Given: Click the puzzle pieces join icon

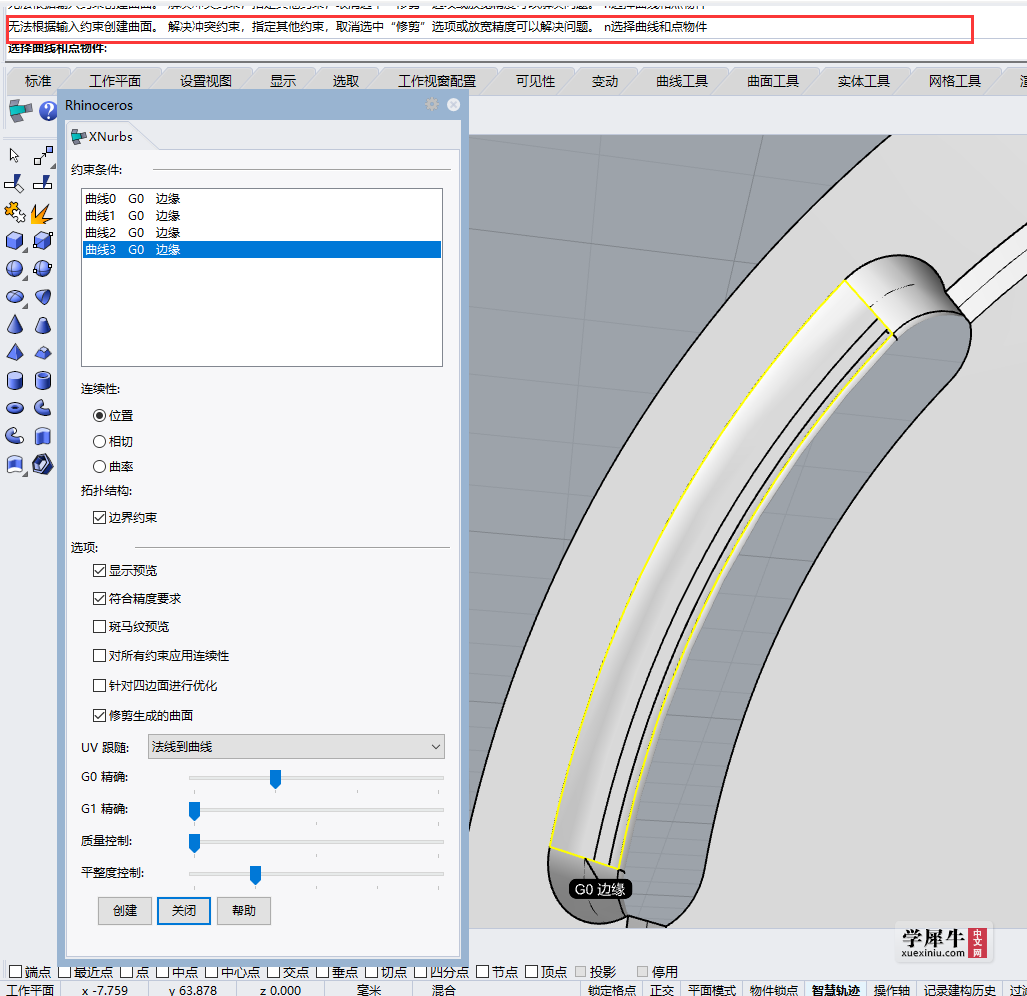Looking at the screenshot, I should pos(14,212).
